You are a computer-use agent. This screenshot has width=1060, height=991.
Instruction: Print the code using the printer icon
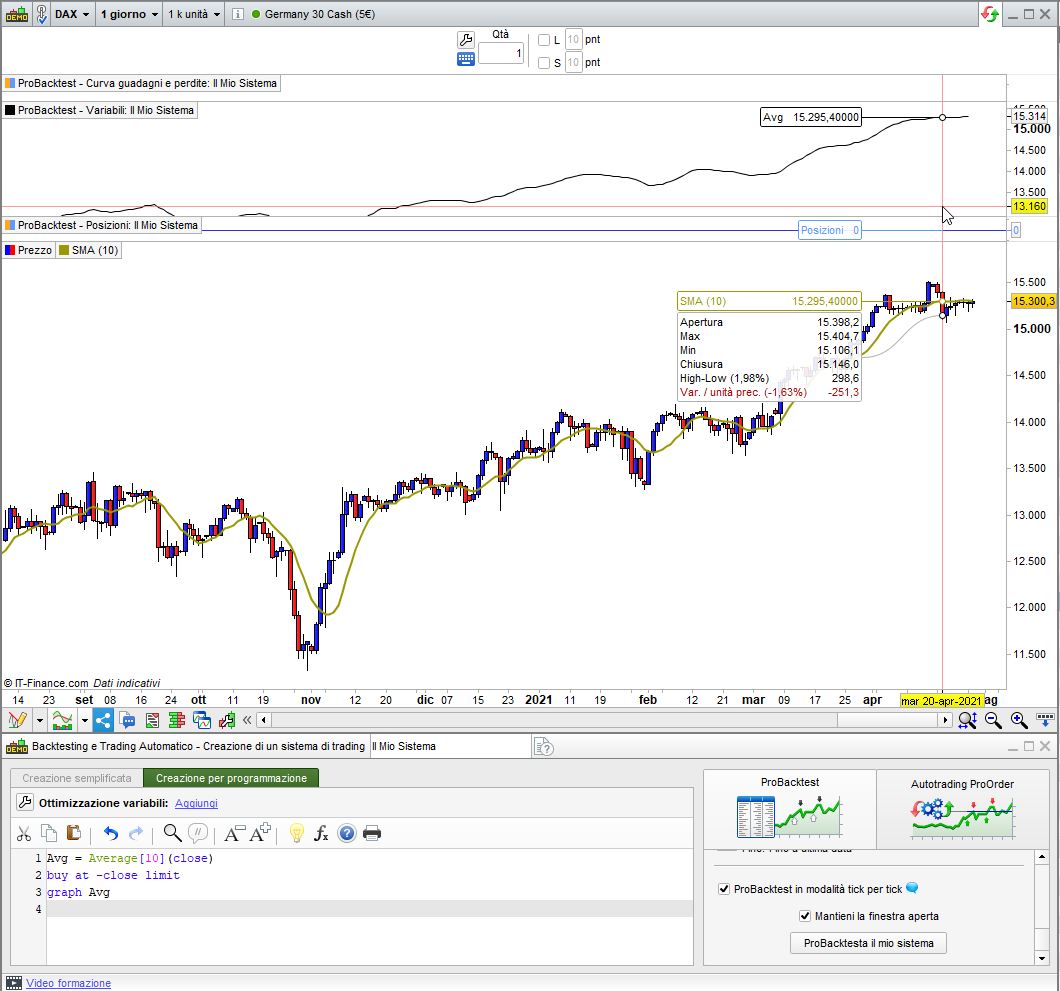point(372,833)
